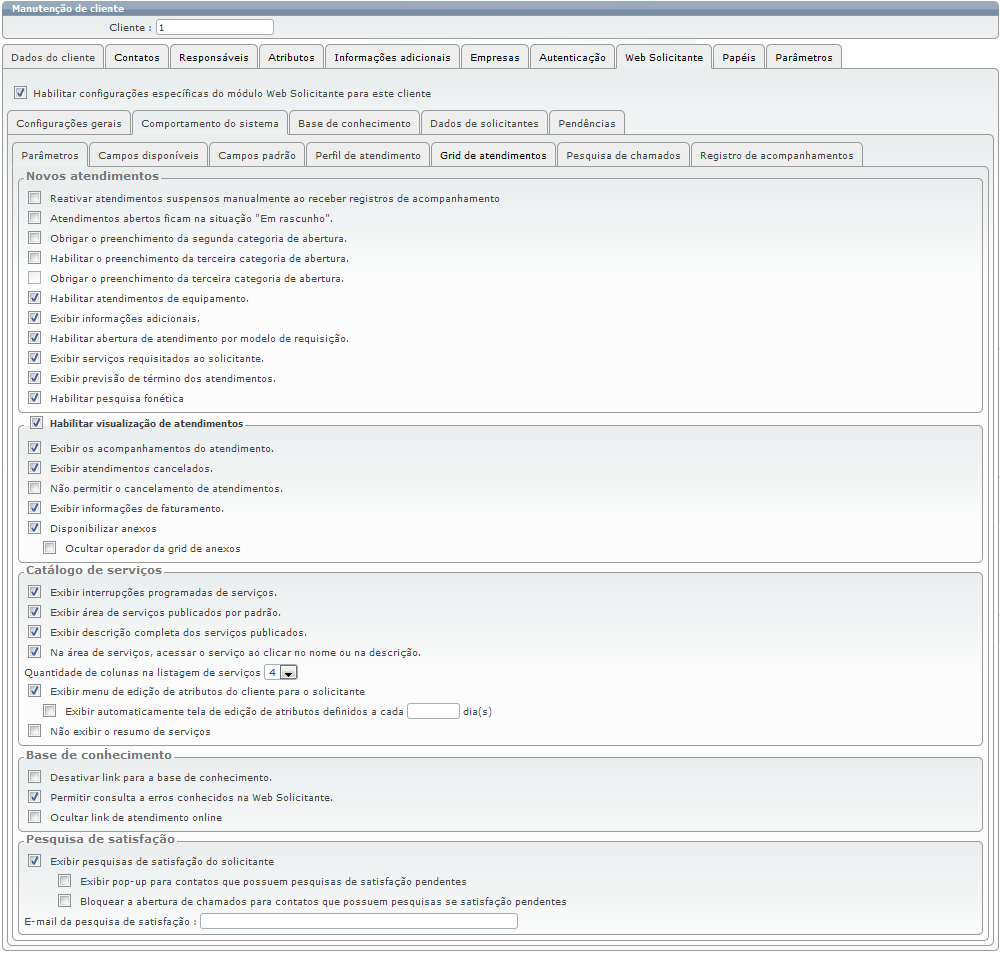
Task: Disable abertura por modelo de requisição
Action: click(34, 337)
